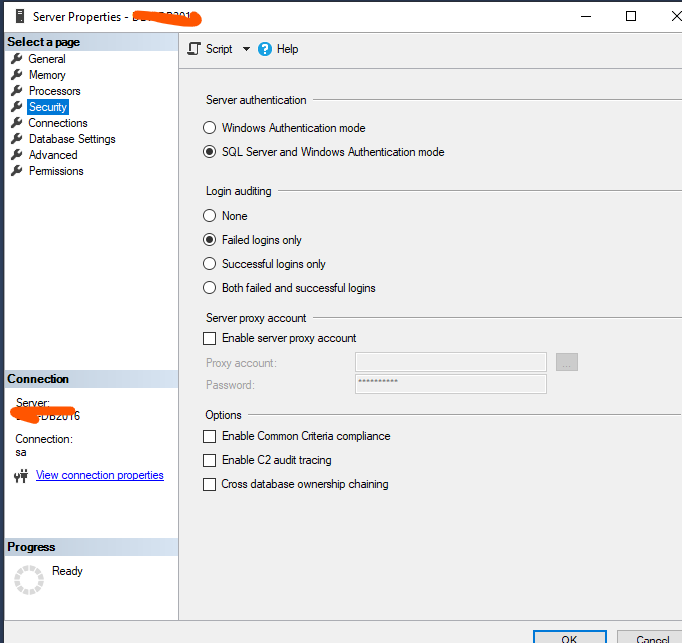
Task: Click the 'Options' section label
Action: [x=224, y=415]
